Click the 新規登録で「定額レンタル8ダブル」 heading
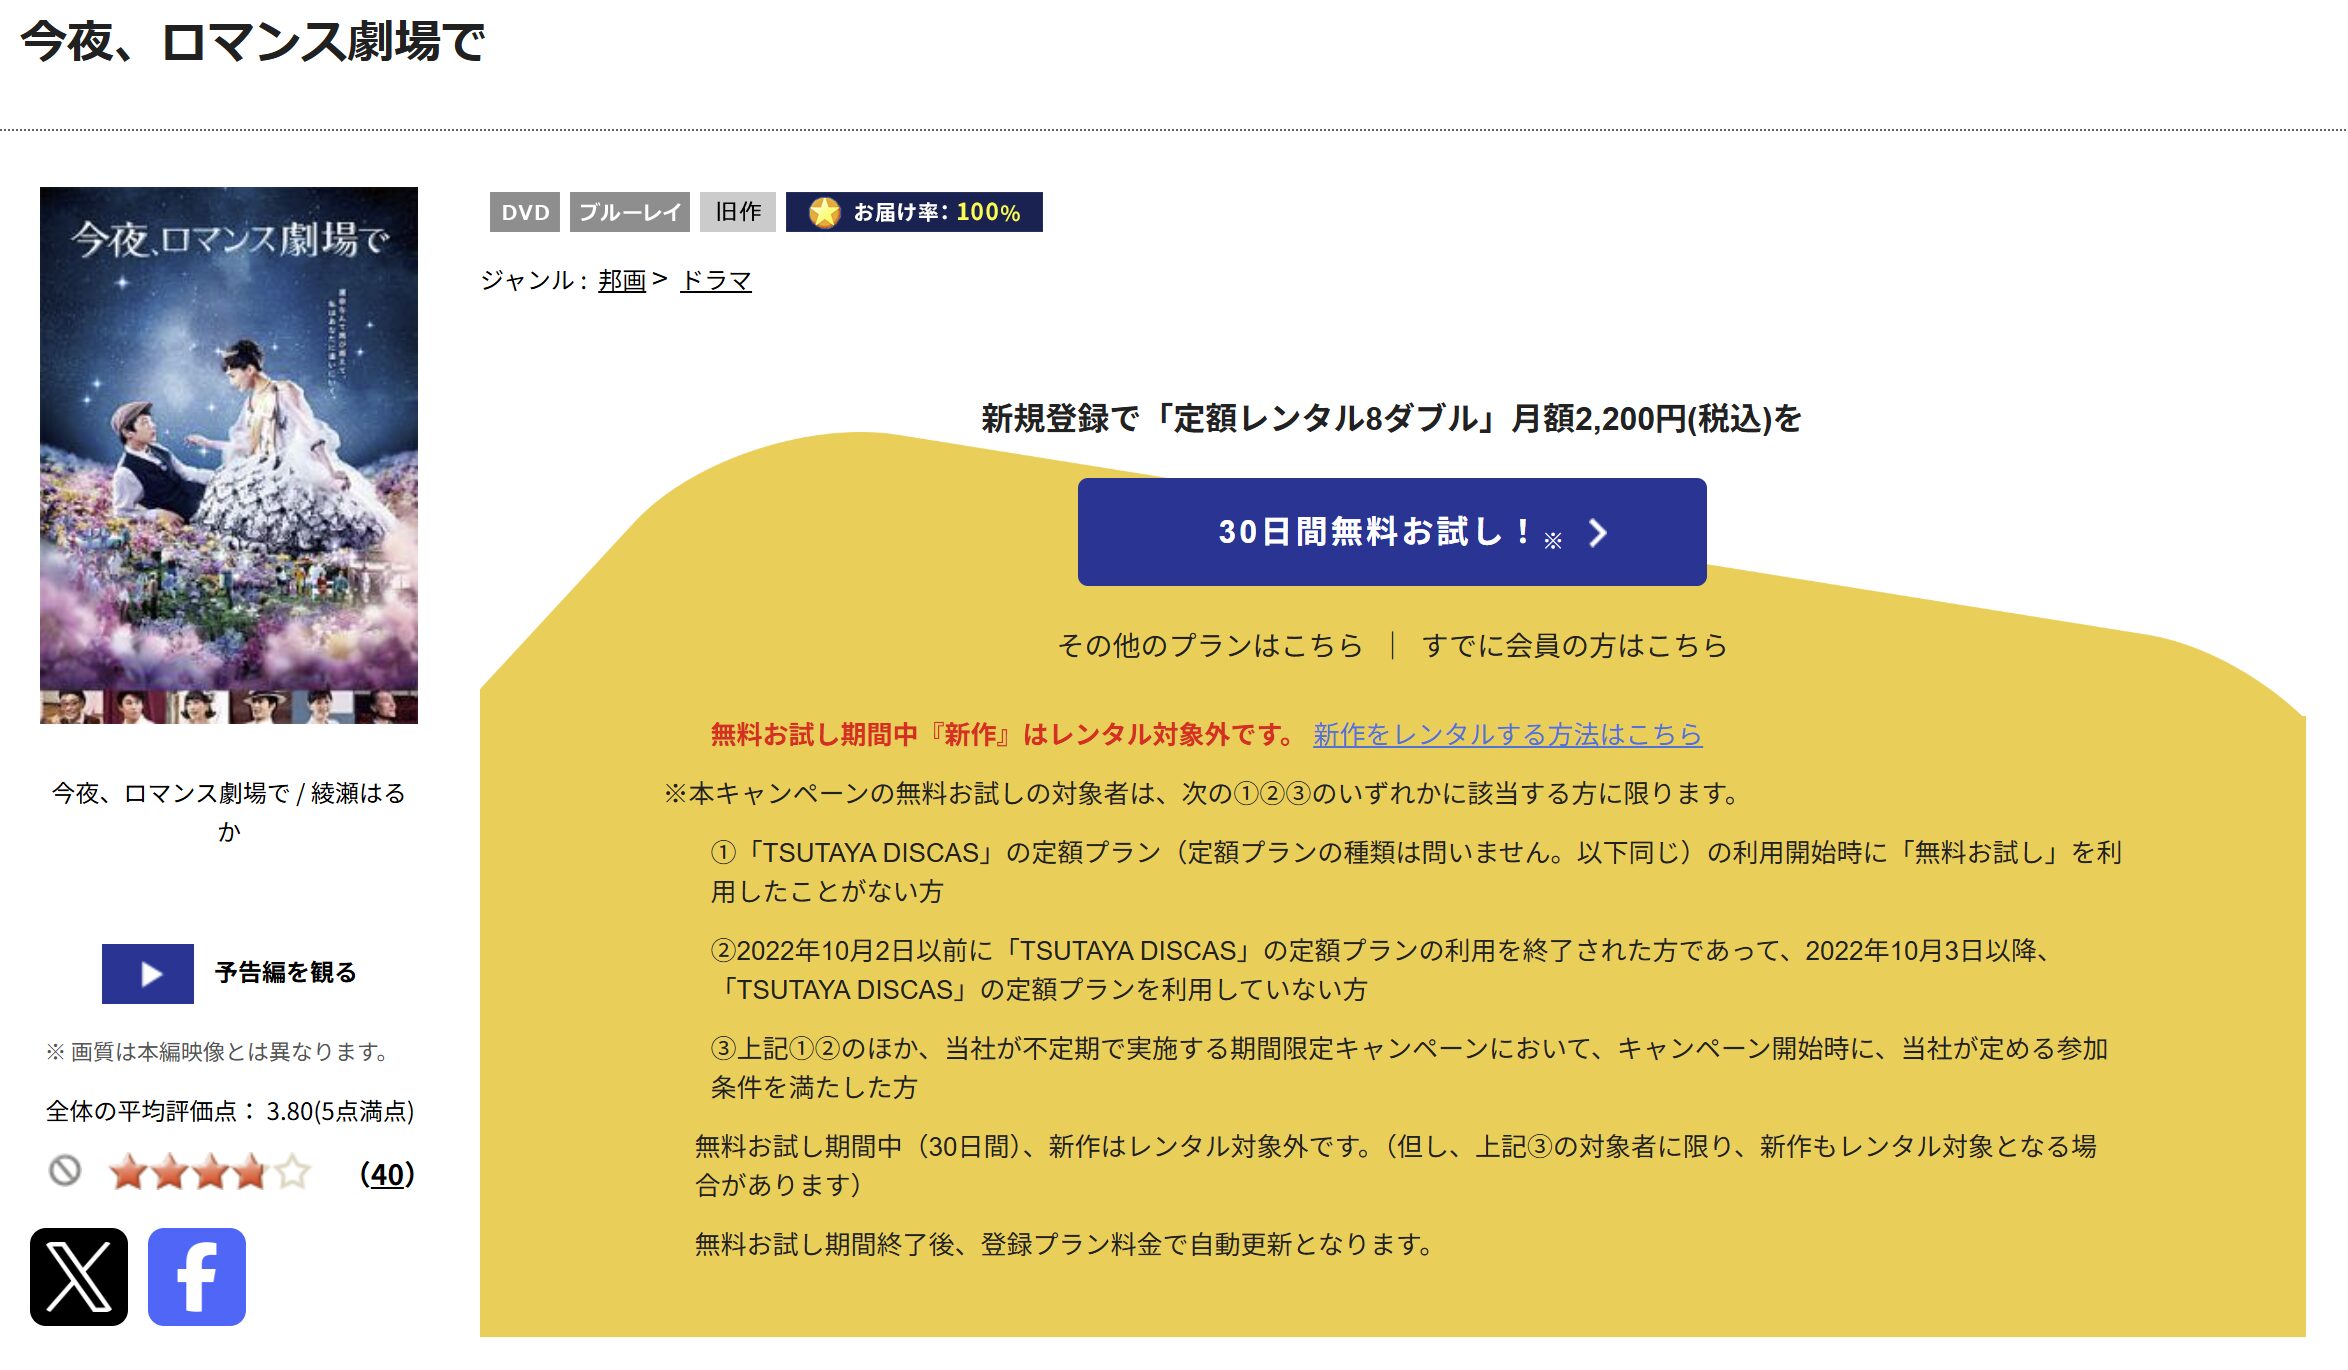Screen dimensions: 2348x1370 [x=1391, y=418]
